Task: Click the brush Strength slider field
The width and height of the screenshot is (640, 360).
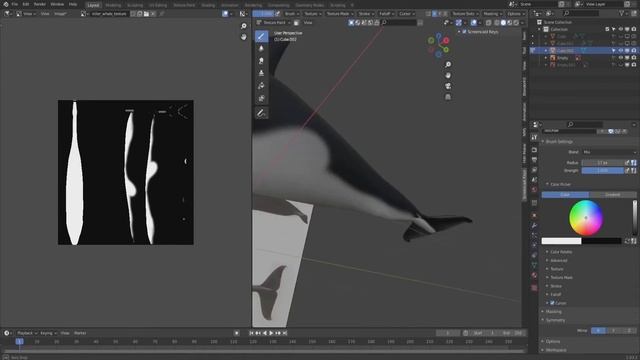Action: tap(602, 171)
